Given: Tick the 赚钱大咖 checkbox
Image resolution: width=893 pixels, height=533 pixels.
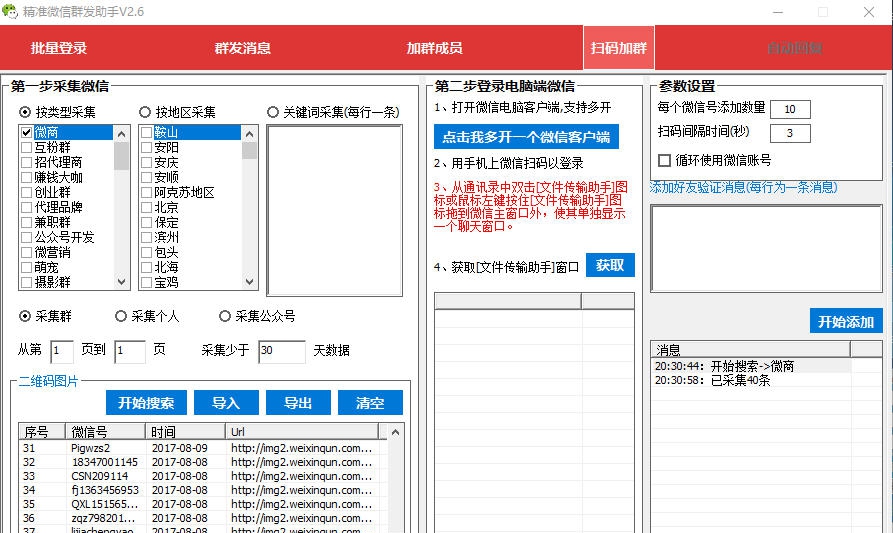Looking at the screenshot, I should pos(26,177).
